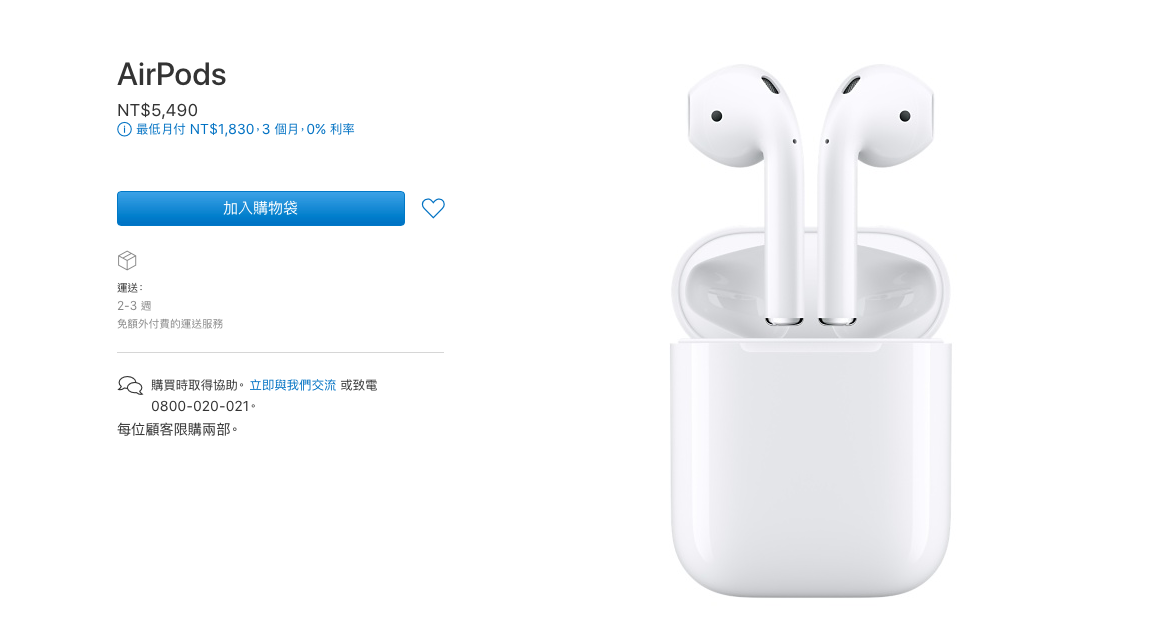Click the 2-3 週 shipping estimate

[134, 306]
